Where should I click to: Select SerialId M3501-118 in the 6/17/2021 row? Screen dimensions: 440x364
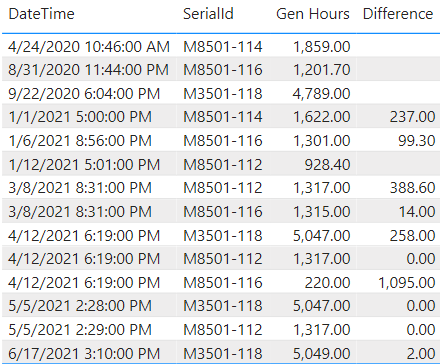(223, 354)
